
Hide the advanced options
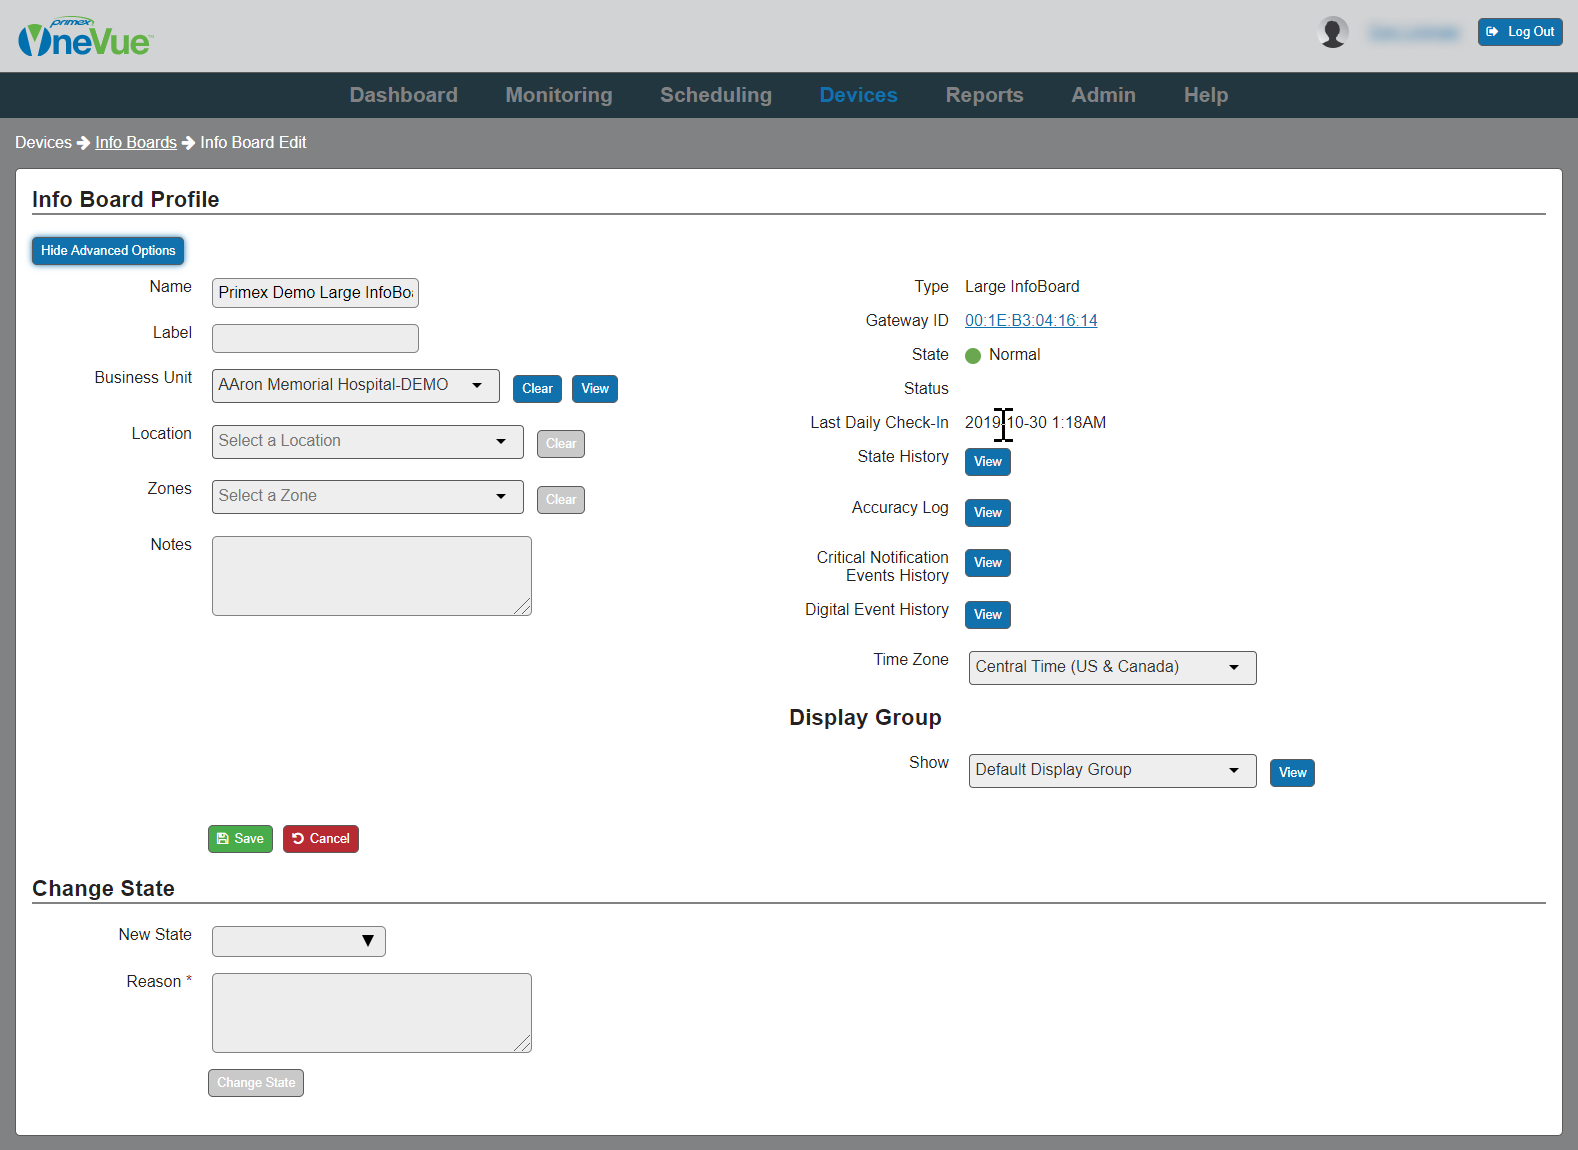coord(108,251)
